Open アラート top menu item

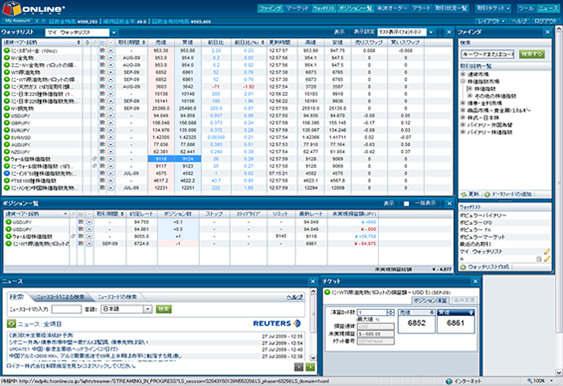[x=421, y=8]
